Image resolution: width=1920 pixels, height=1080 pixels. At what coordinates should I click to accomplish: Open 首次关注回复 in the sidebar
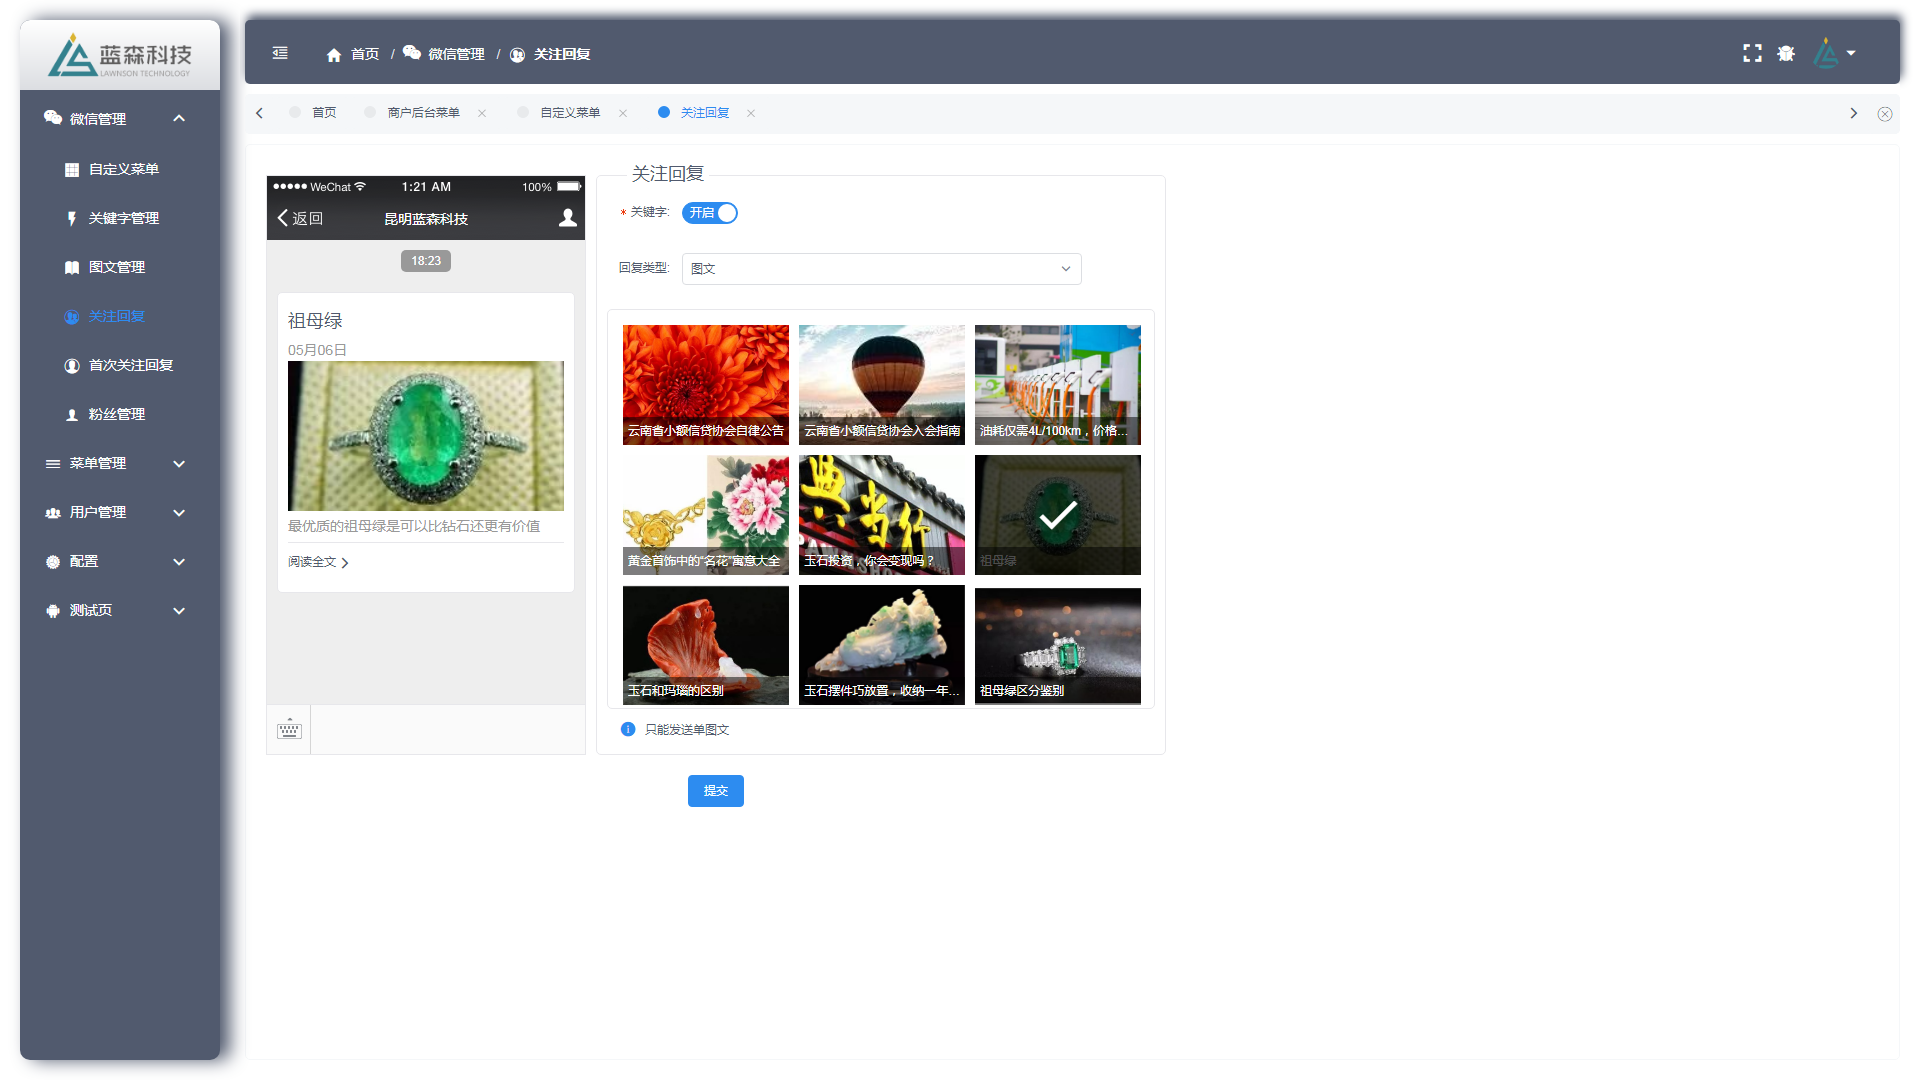coord(130,365)
